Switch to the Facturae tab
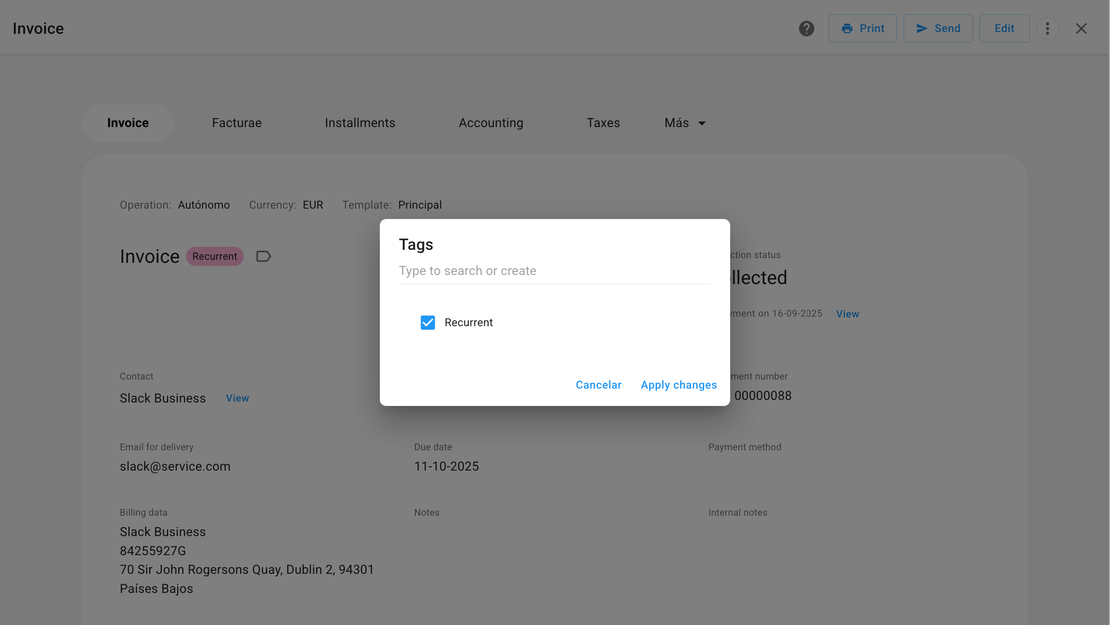Viewport: 1110px width, 625px height. pyautogui.click(x=236, y=123)
